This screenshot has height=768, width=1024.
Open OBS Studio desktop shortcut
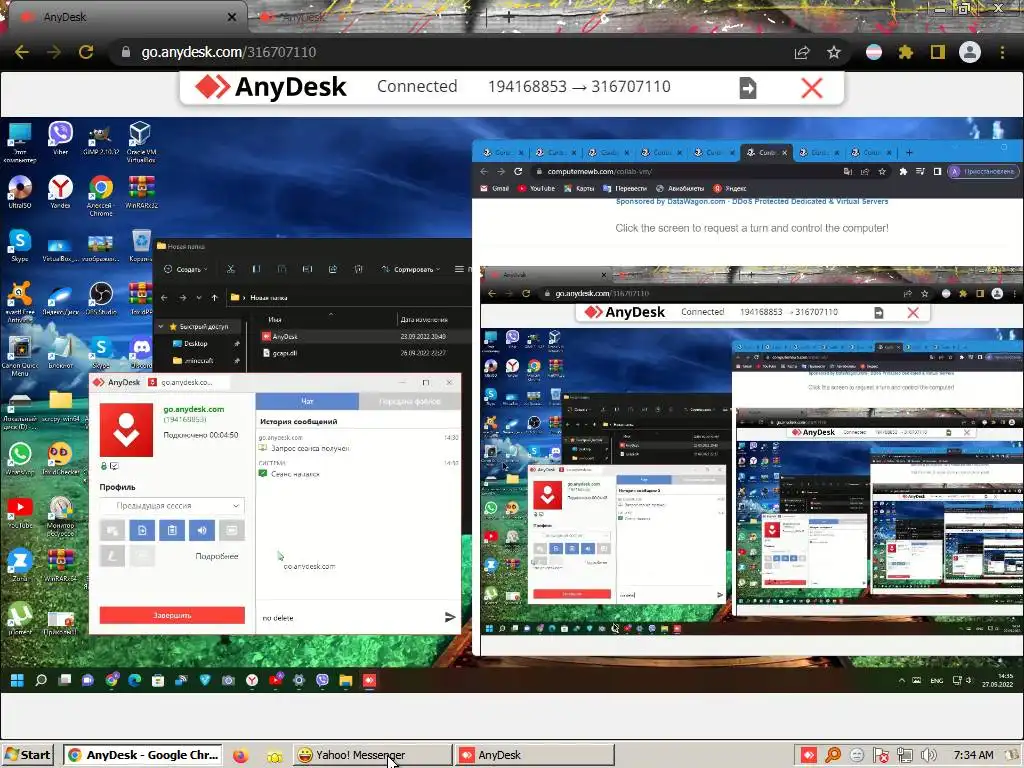101,298
